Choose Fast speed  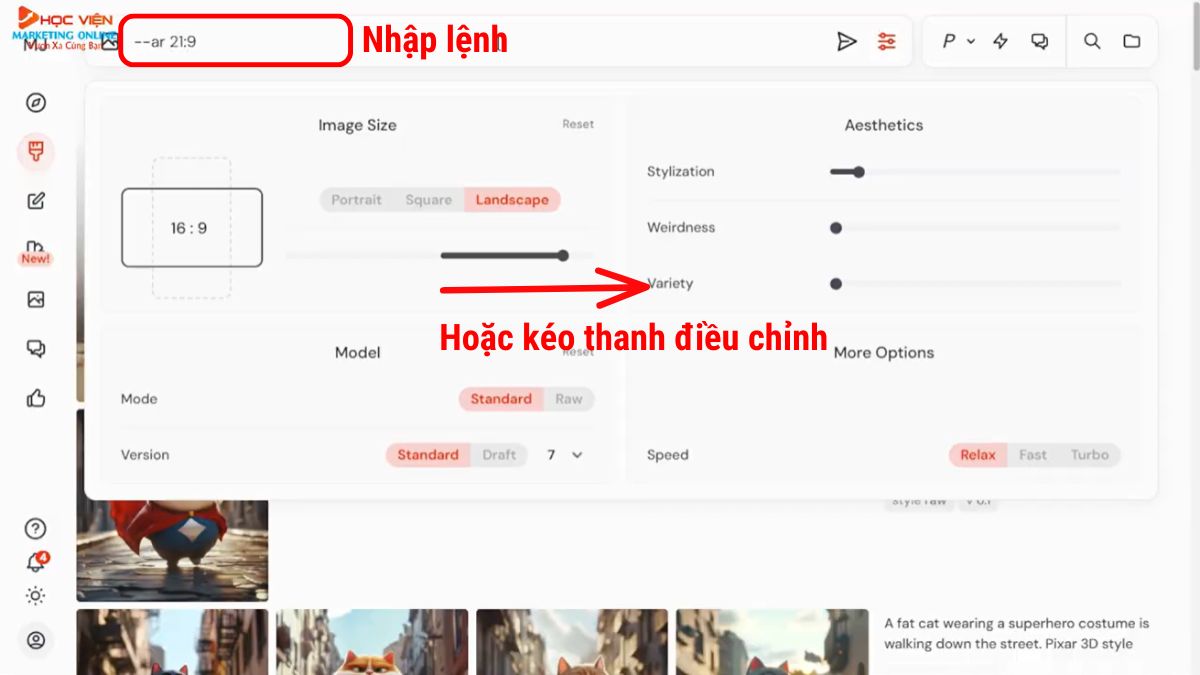[x=1033, y=455]
